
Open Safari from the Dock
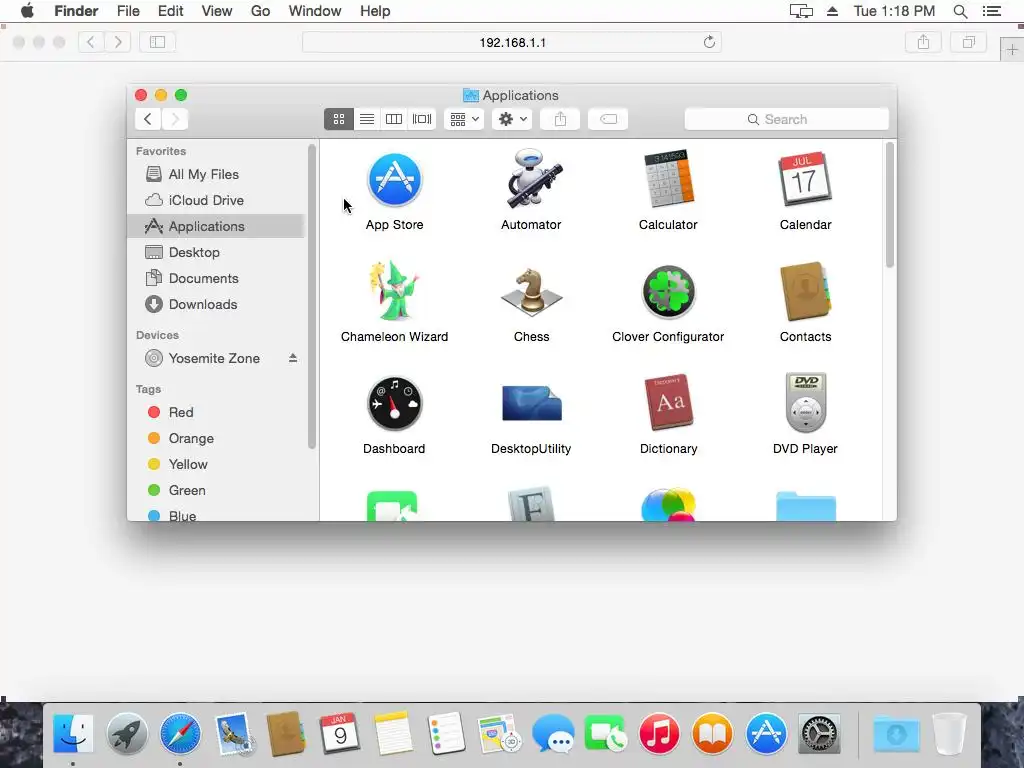click(x=180, y=733)
